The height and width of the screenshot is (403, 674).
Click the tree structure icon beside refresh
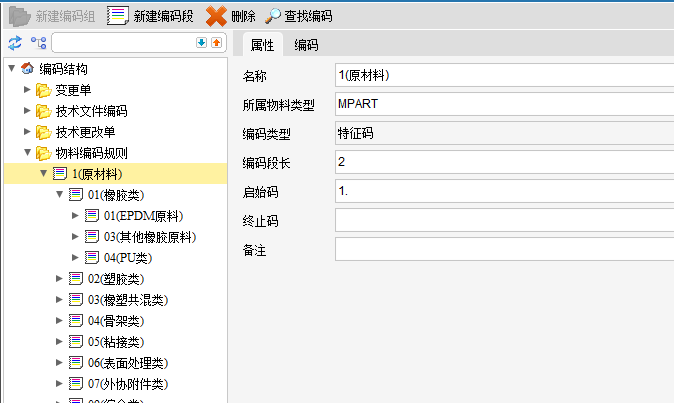pyautogui.click(x=38, y=43)
